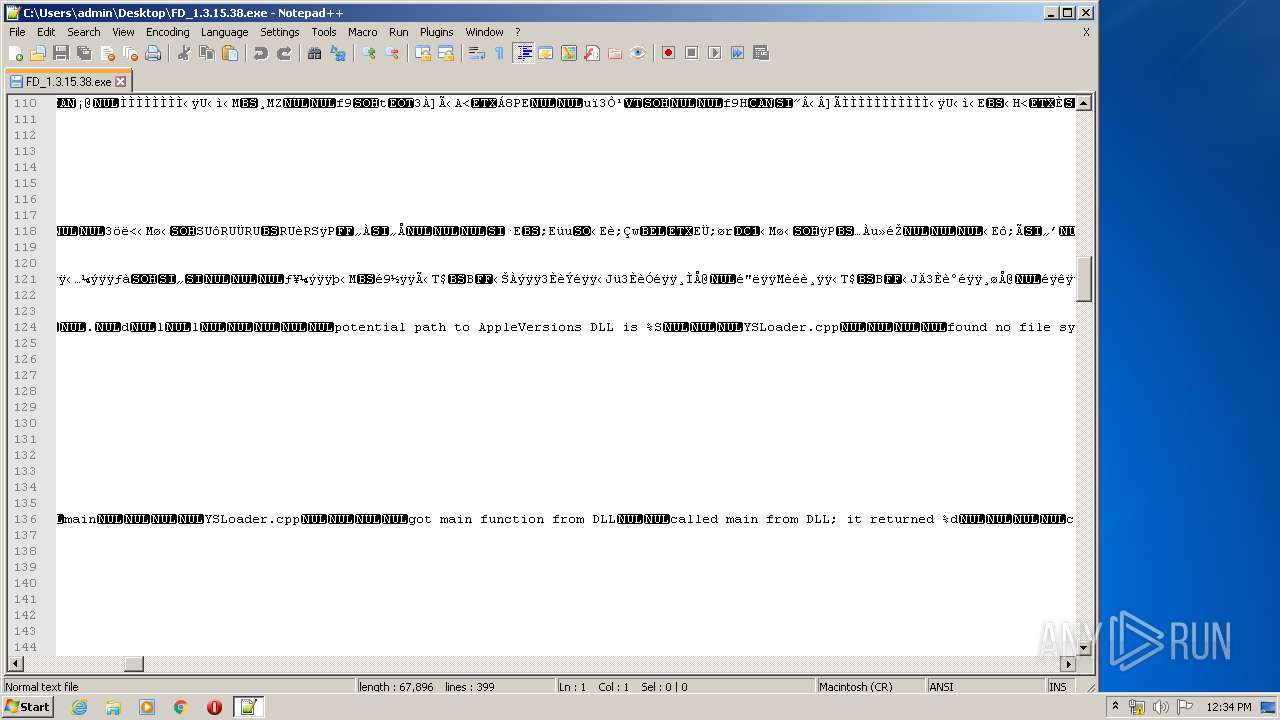Open the Run menu

tap(399, 32)
